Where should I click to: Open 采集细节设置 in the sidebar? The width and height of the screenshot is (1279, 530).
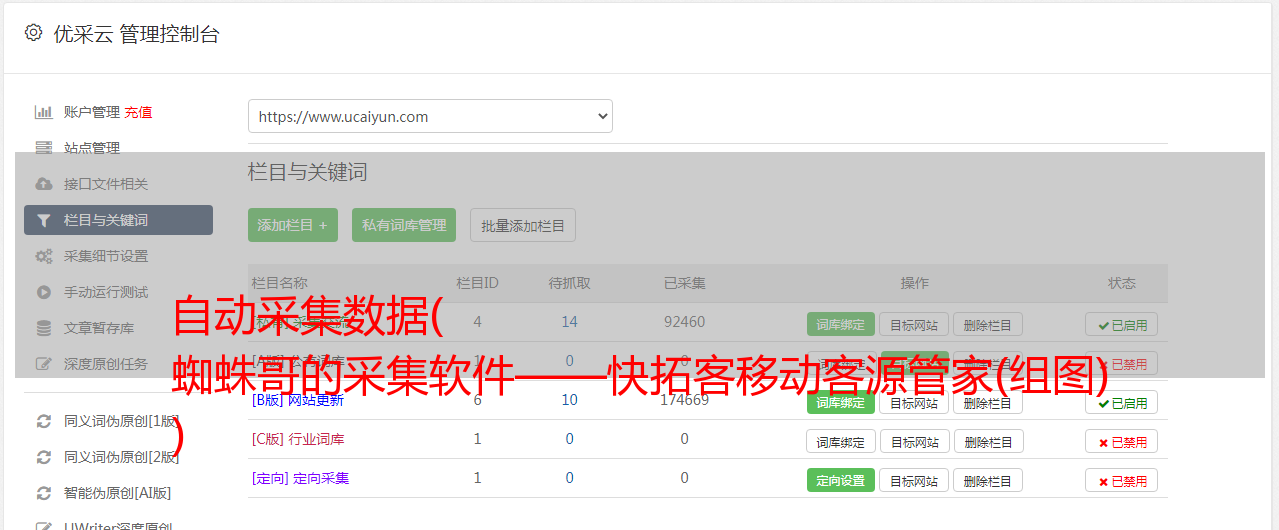[106, 256]
